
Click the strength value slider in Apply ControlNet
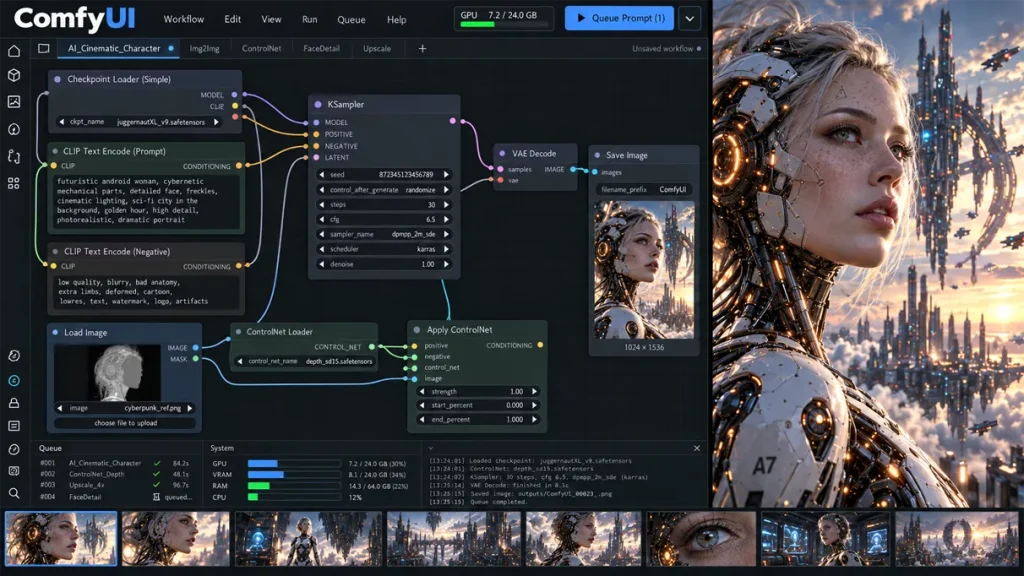(x=478, y=392)
